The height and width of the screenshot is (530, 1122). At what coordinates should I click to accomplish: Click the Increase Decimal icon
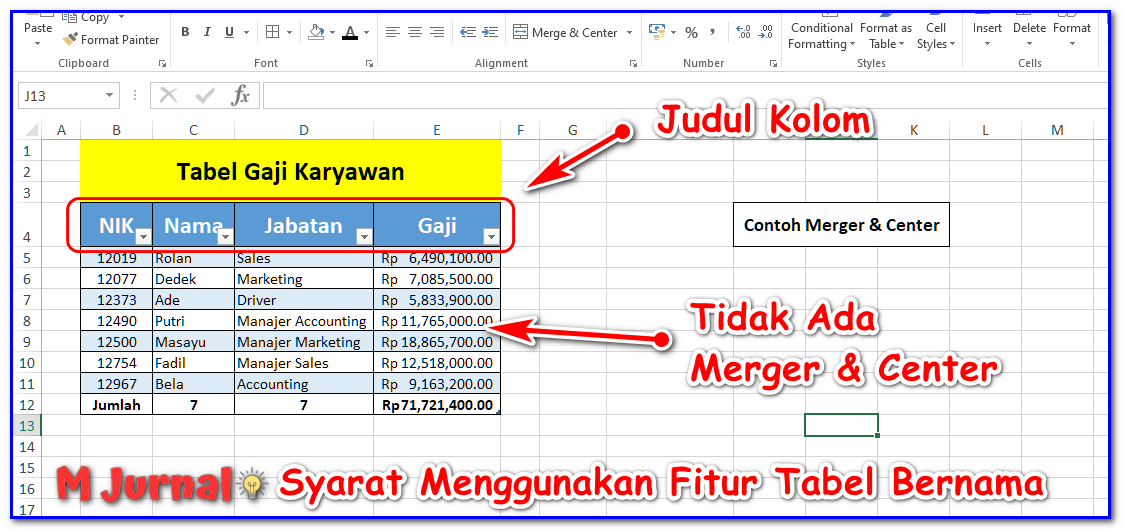click(743, 32)
